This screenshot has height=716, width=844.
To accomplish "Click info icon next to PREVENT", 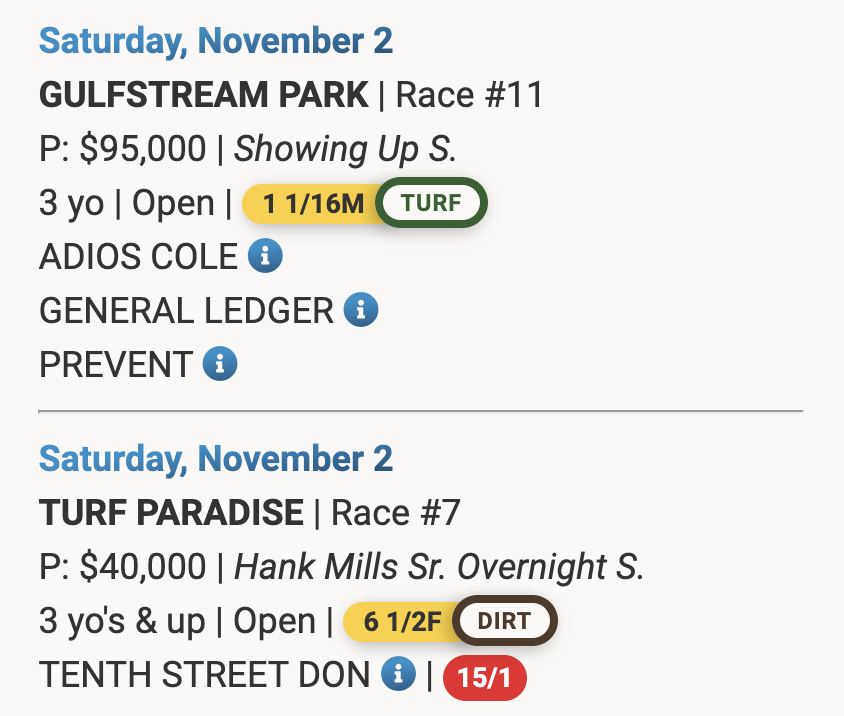I will (x=220, y=364).
